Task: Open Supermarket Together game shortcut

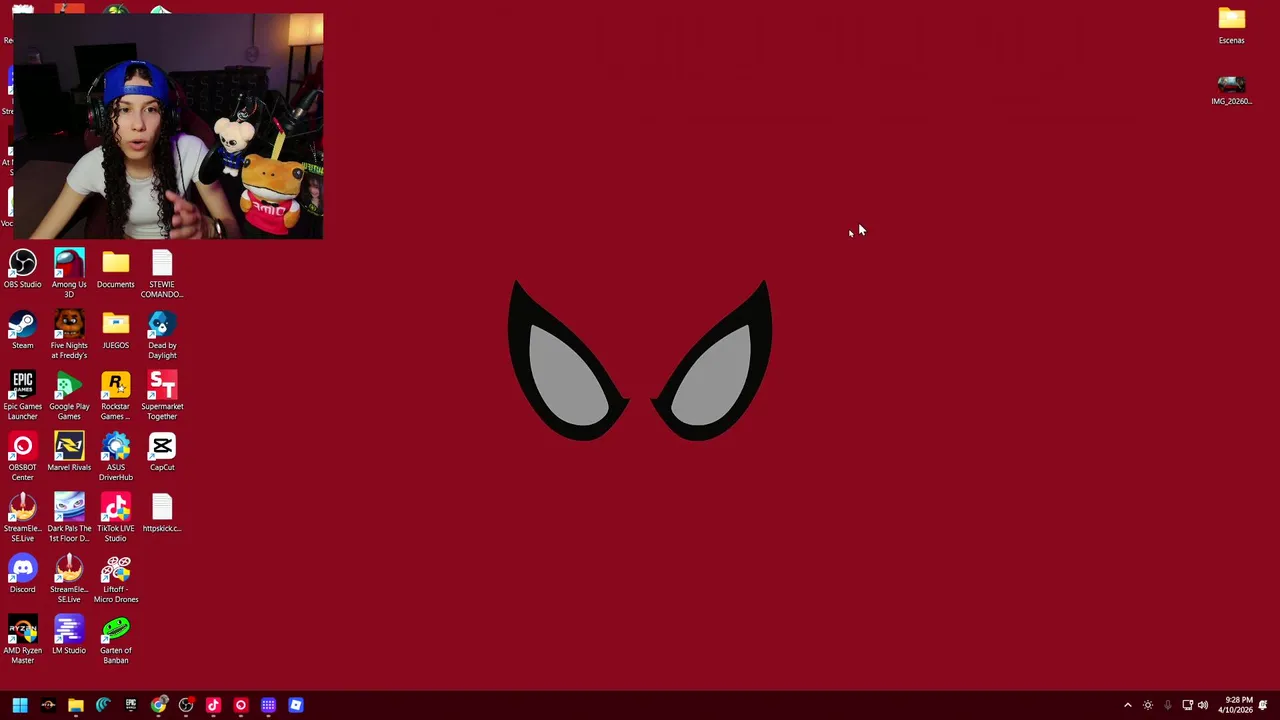Action: 162,395
